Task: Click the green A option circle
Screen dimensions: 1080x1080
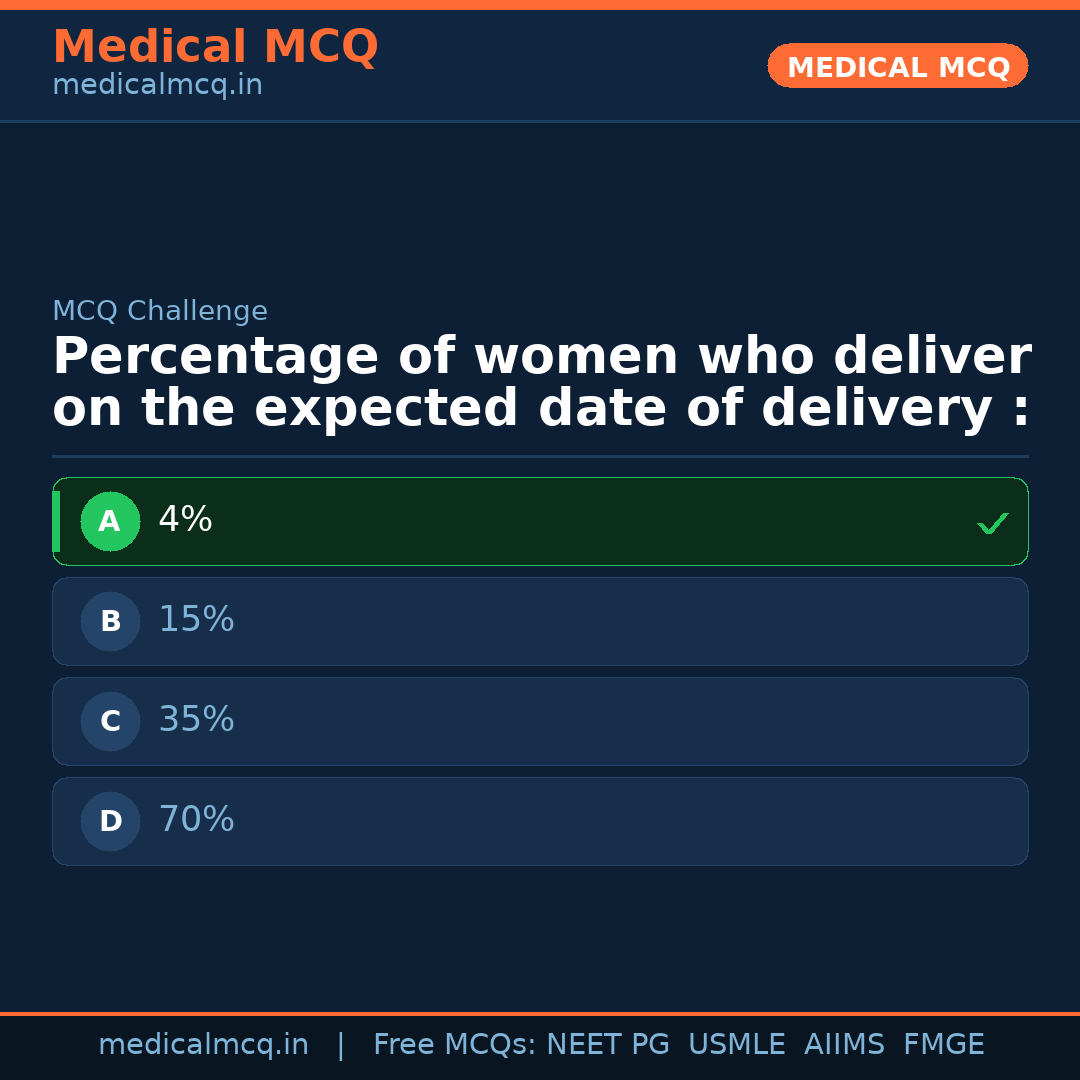Action: point(110,521)
